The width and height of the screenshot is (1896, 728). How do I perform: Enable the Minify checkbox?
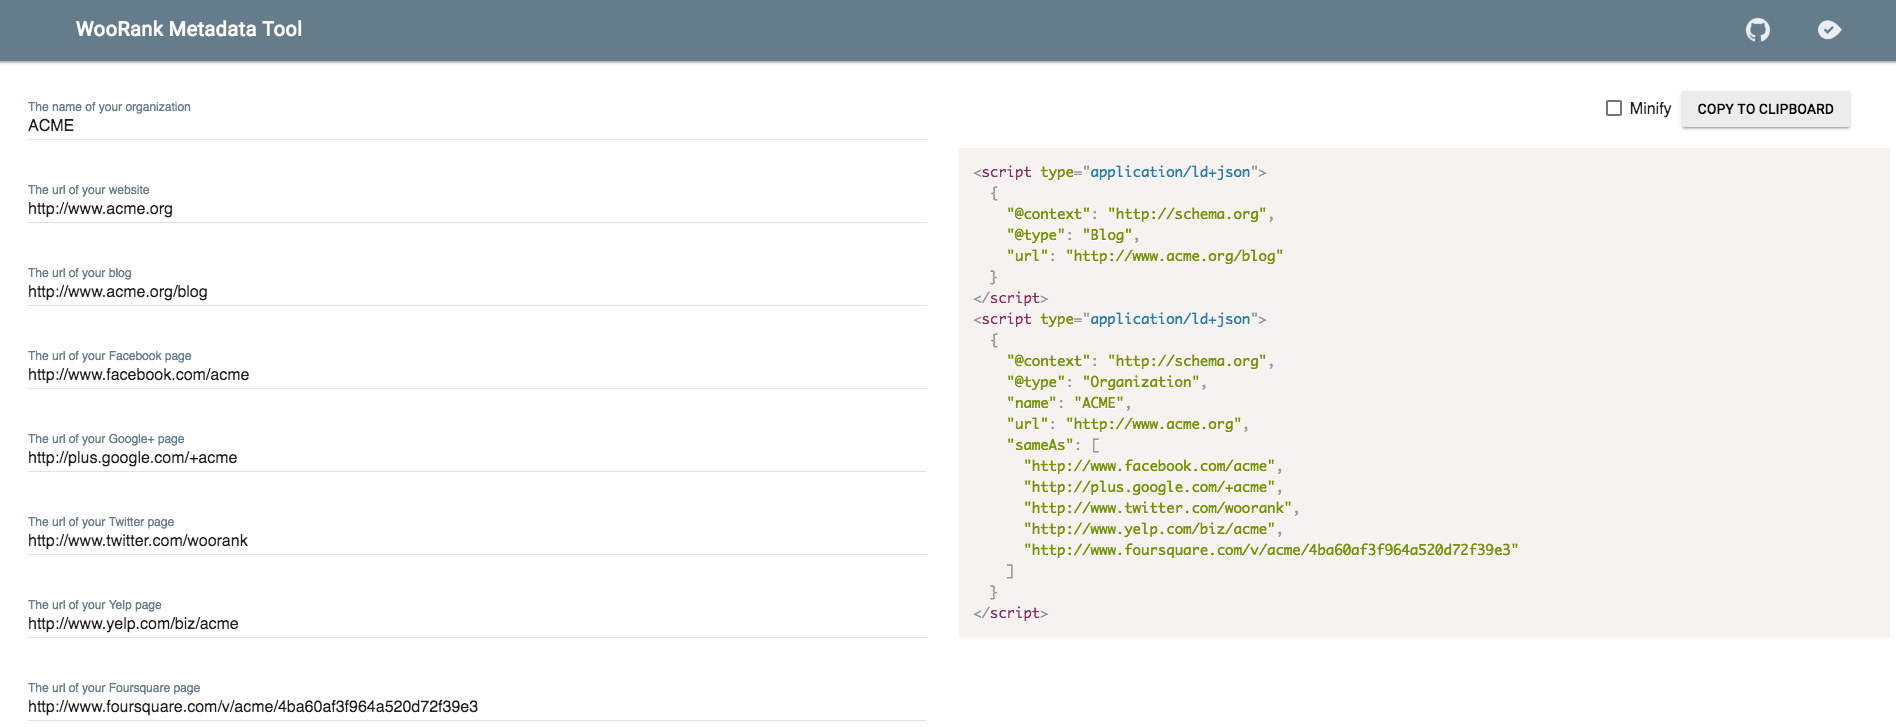click(x=1613, y=108)
